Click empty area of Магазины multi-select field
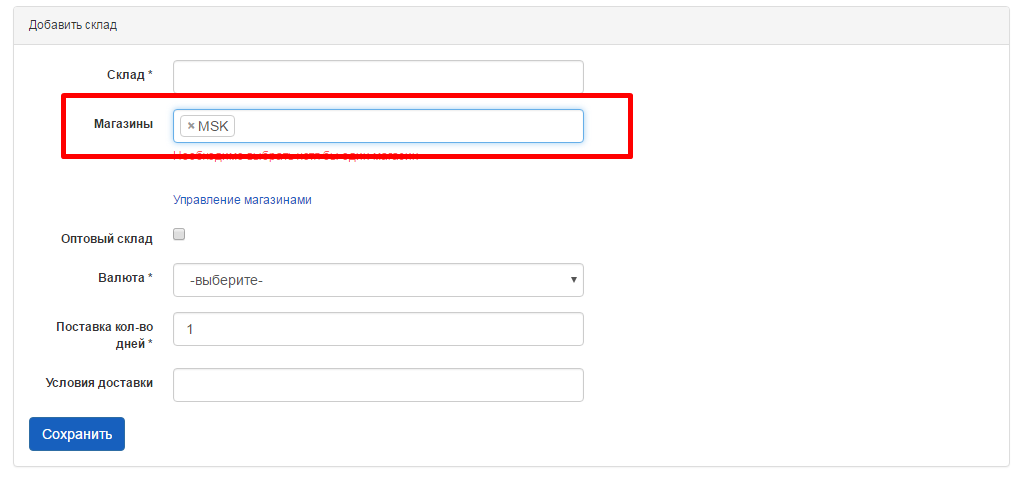 click(x=410, y=126)
